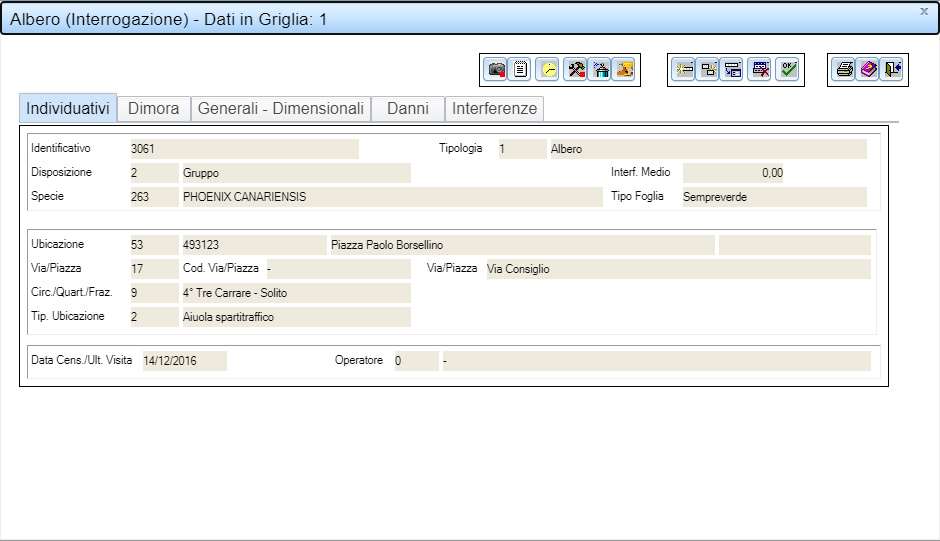This screenshot has width=940, height=541.
Task: Click the Individuativi tab
Action: 68,108
